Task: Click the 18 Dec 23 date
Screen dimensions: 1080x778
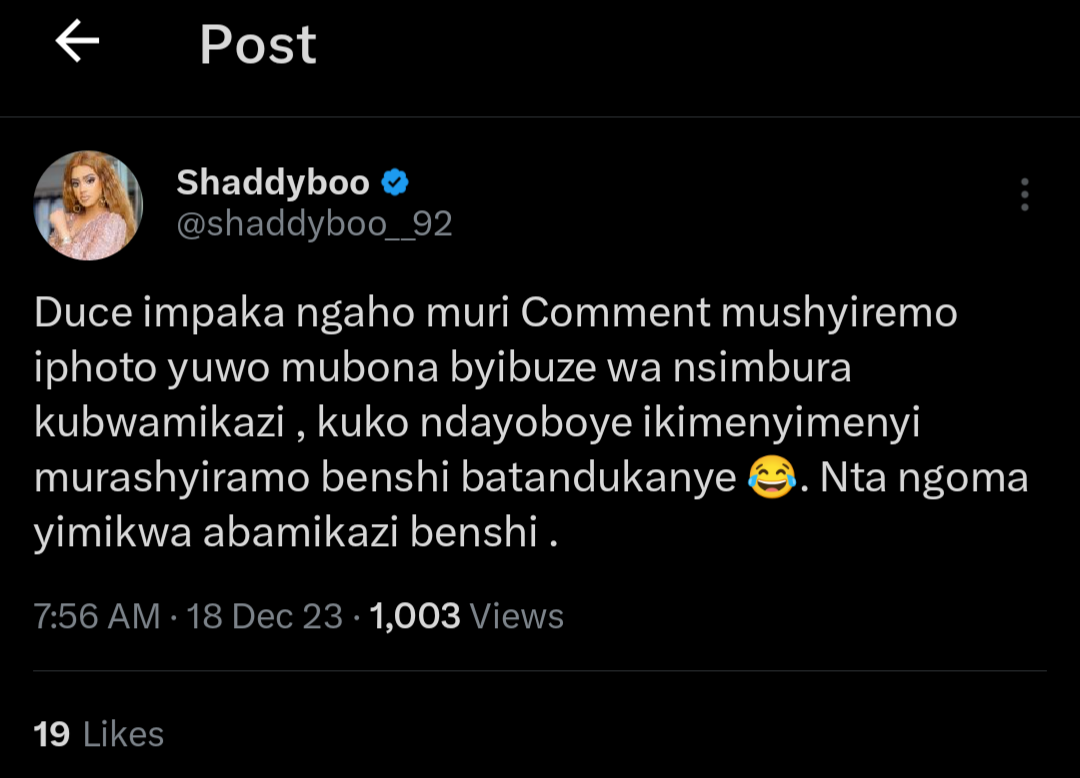Action: 265,616
